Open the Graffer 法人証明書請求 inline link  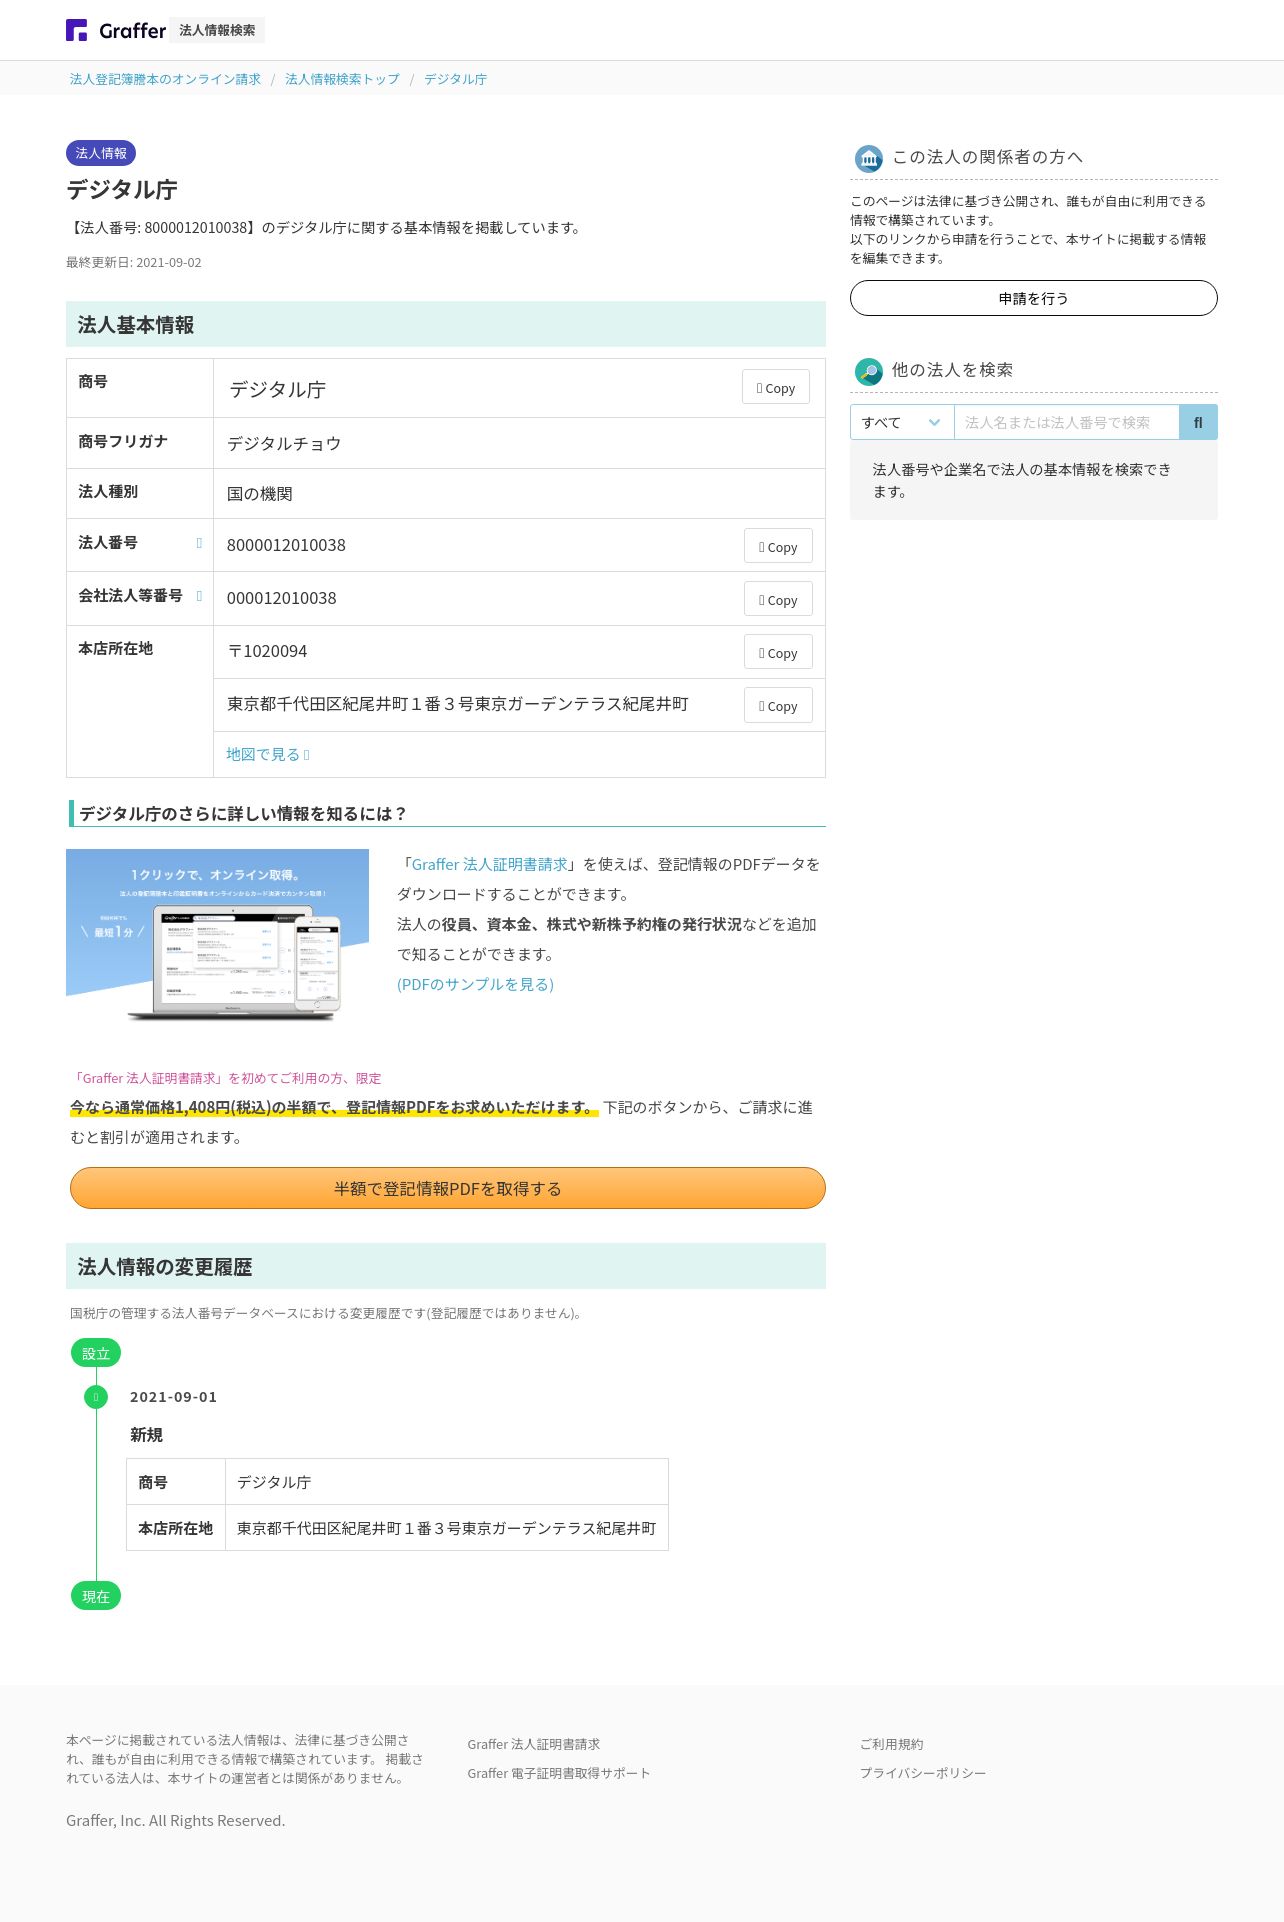pos(489,864)
